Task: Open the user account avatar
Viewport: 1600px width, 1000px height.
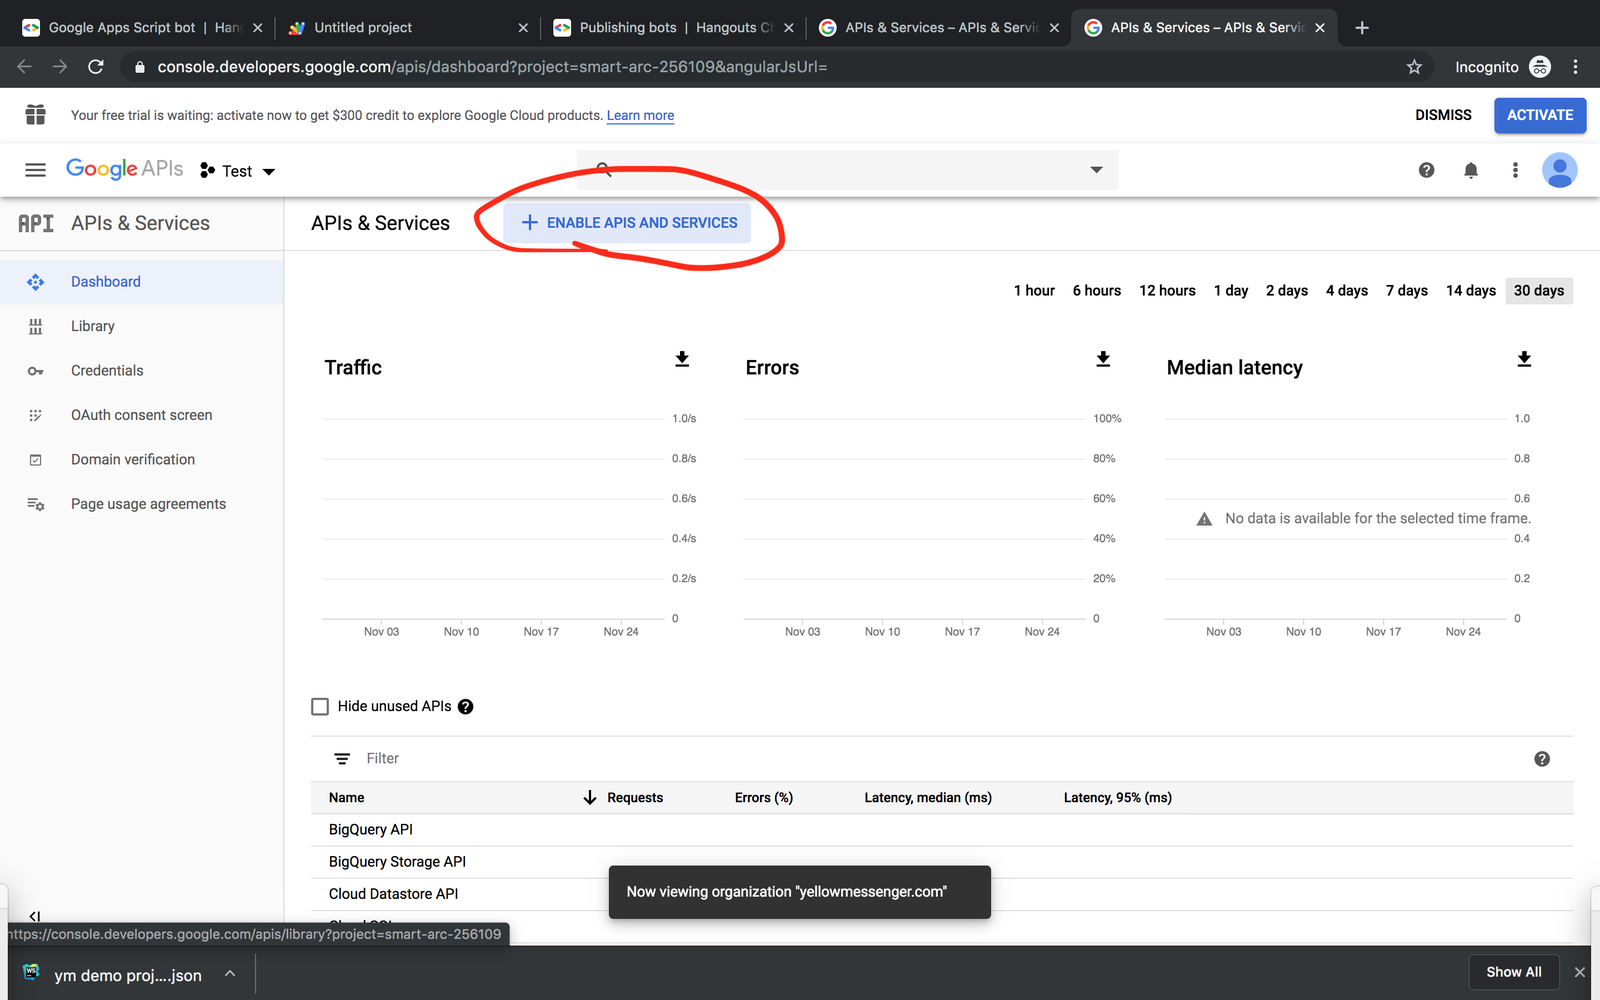Action: 1559,170
